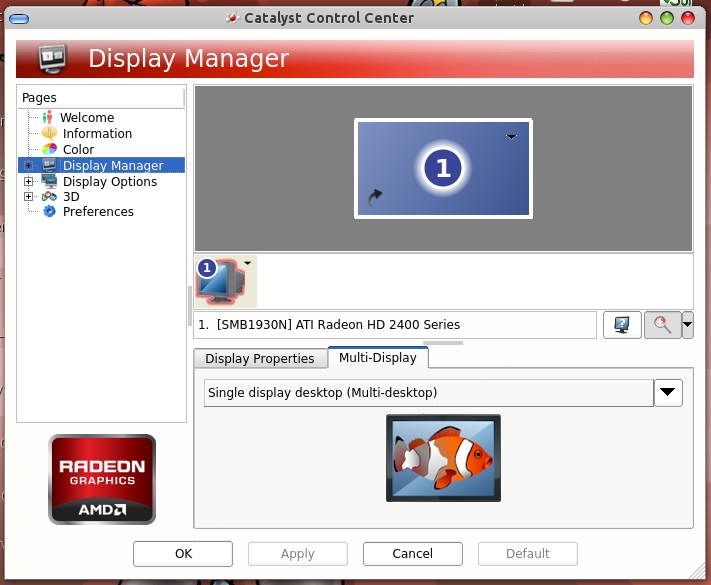Open the small arrow beside monitor 1 icon
This screenshot has width=711, height=585.
[248, 263]
